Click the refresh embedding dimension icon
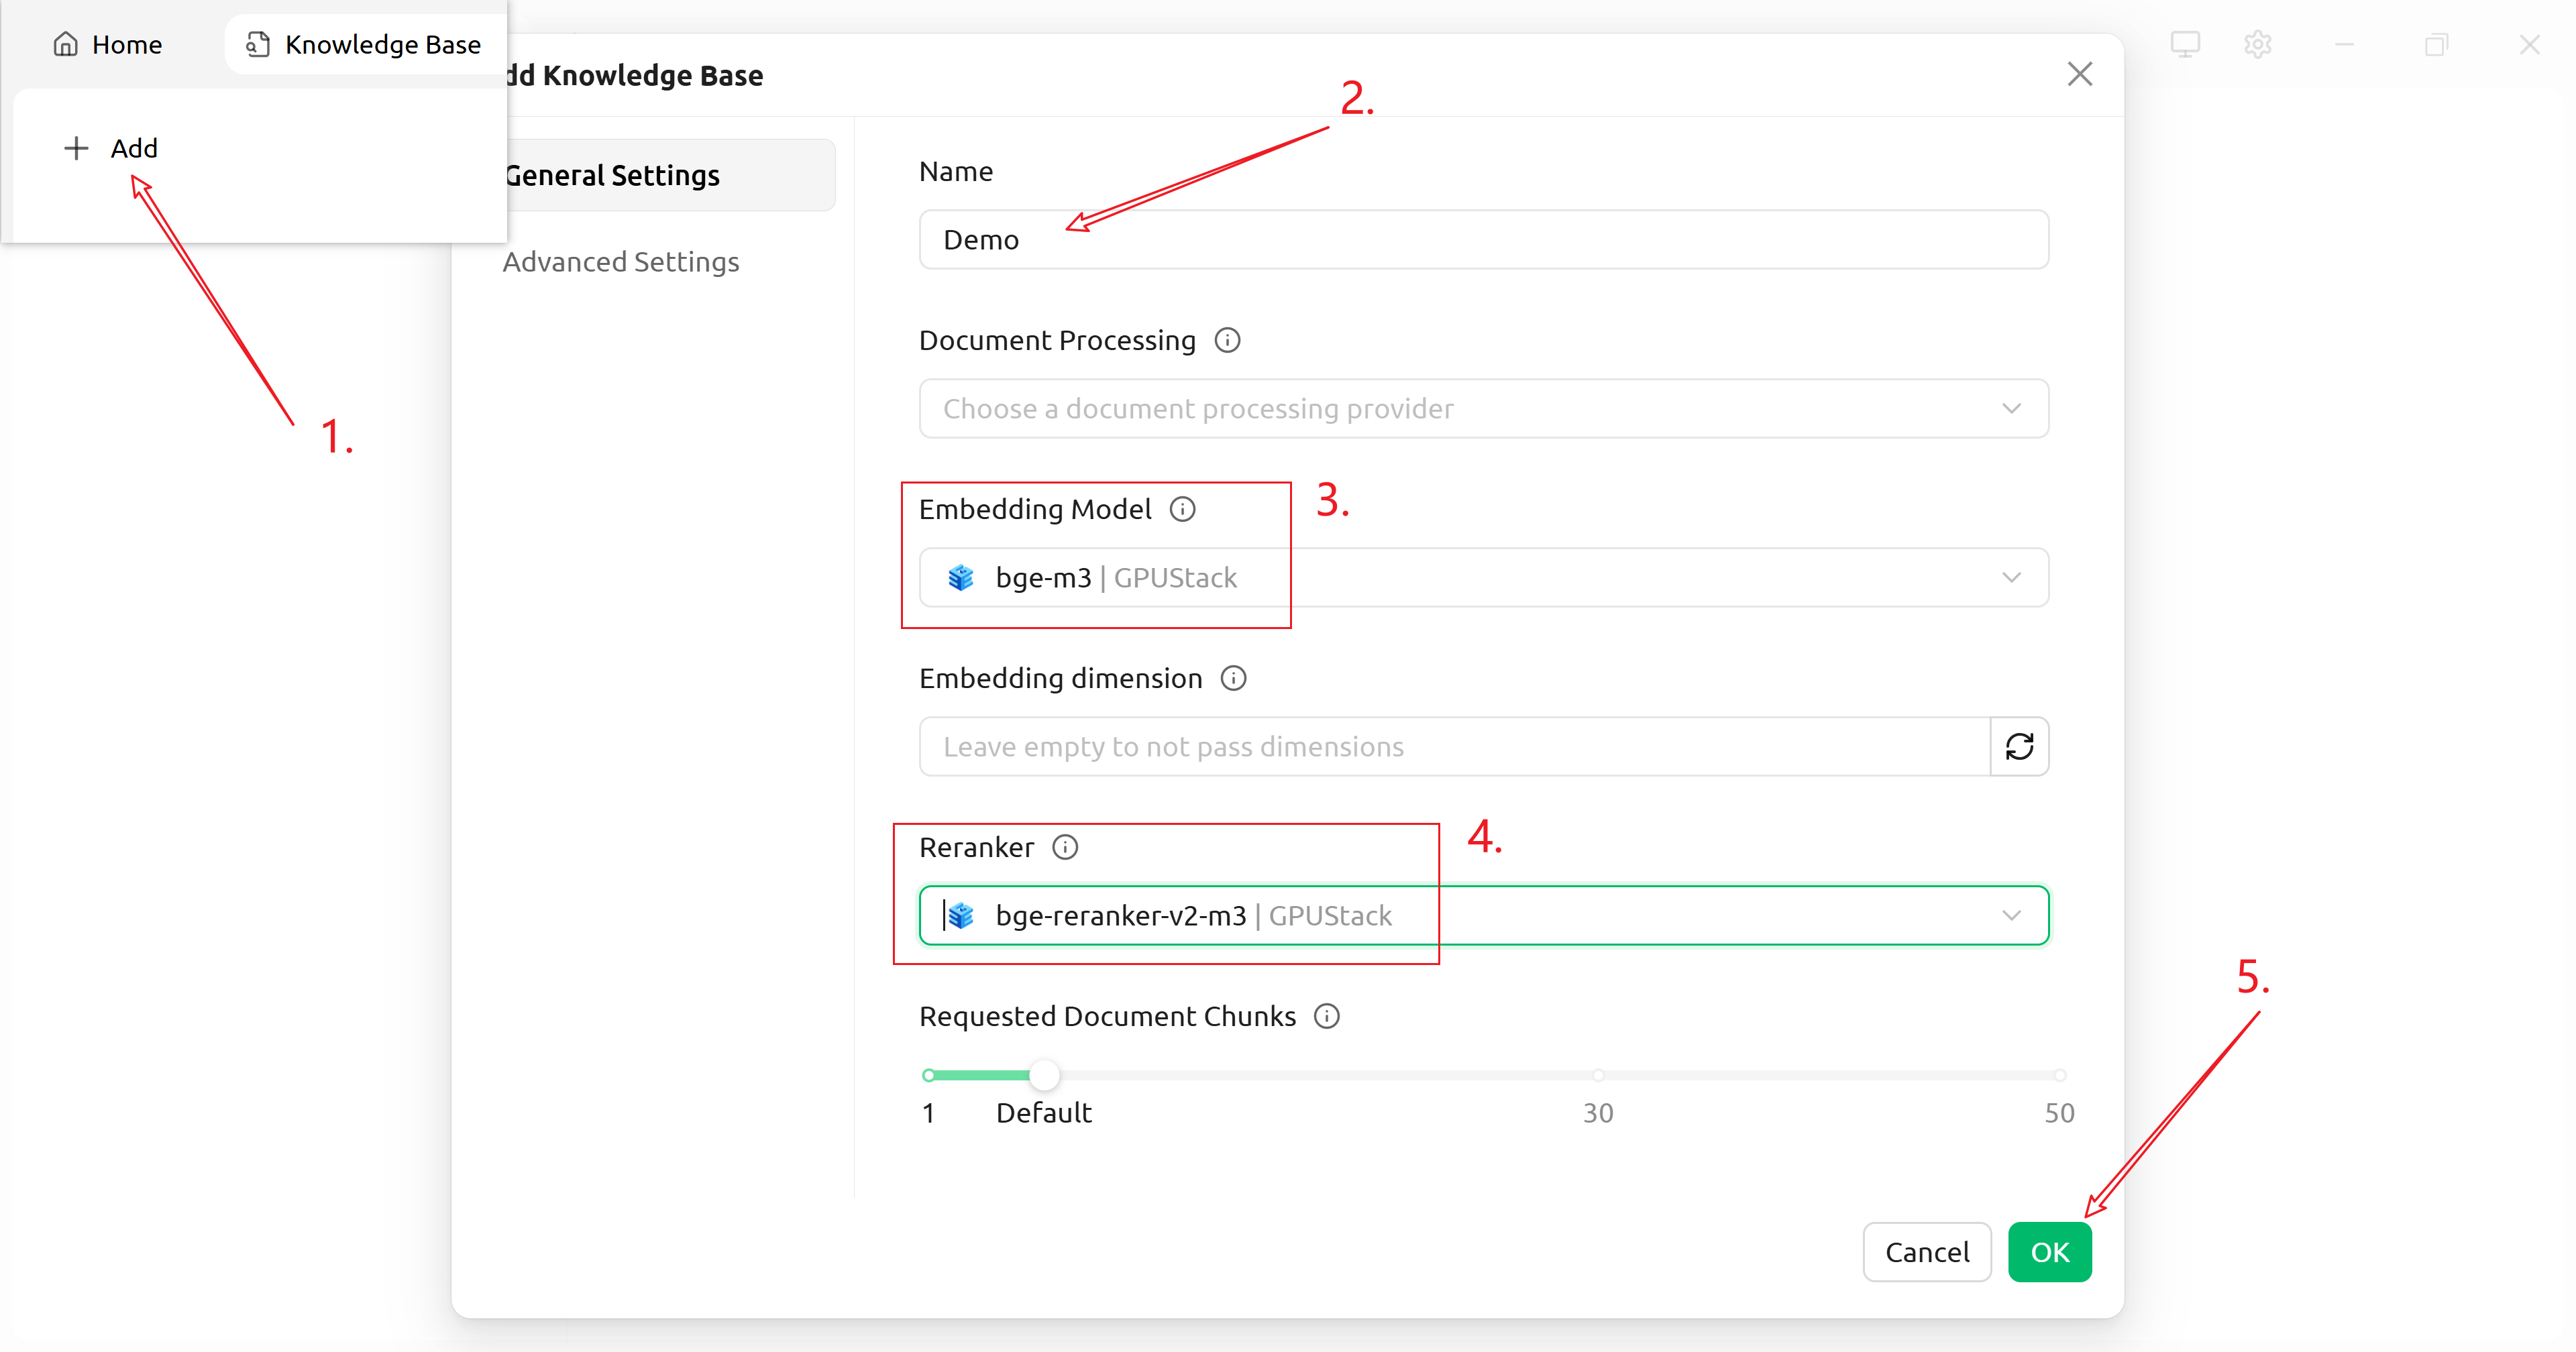This screenshot has width=2576, height=1352. [2019, 746]
